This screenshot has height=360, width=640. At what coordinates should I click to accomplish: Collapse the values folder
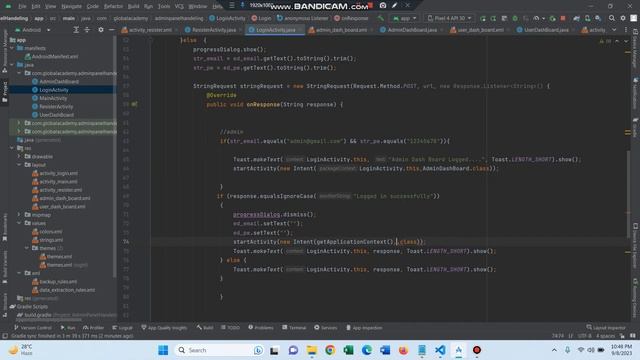pyautogui.click(x=19, y=223)
